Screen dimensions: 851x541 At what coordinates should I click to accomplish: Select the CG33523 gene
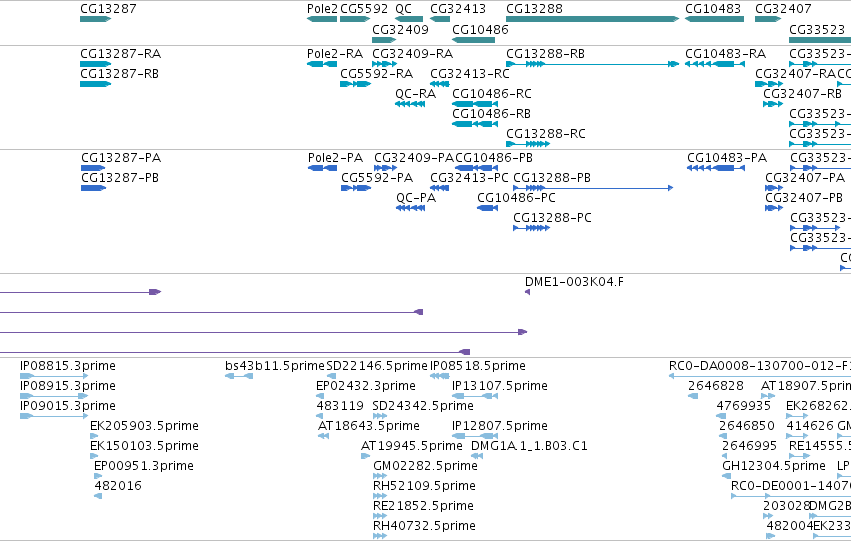[820, 40]
